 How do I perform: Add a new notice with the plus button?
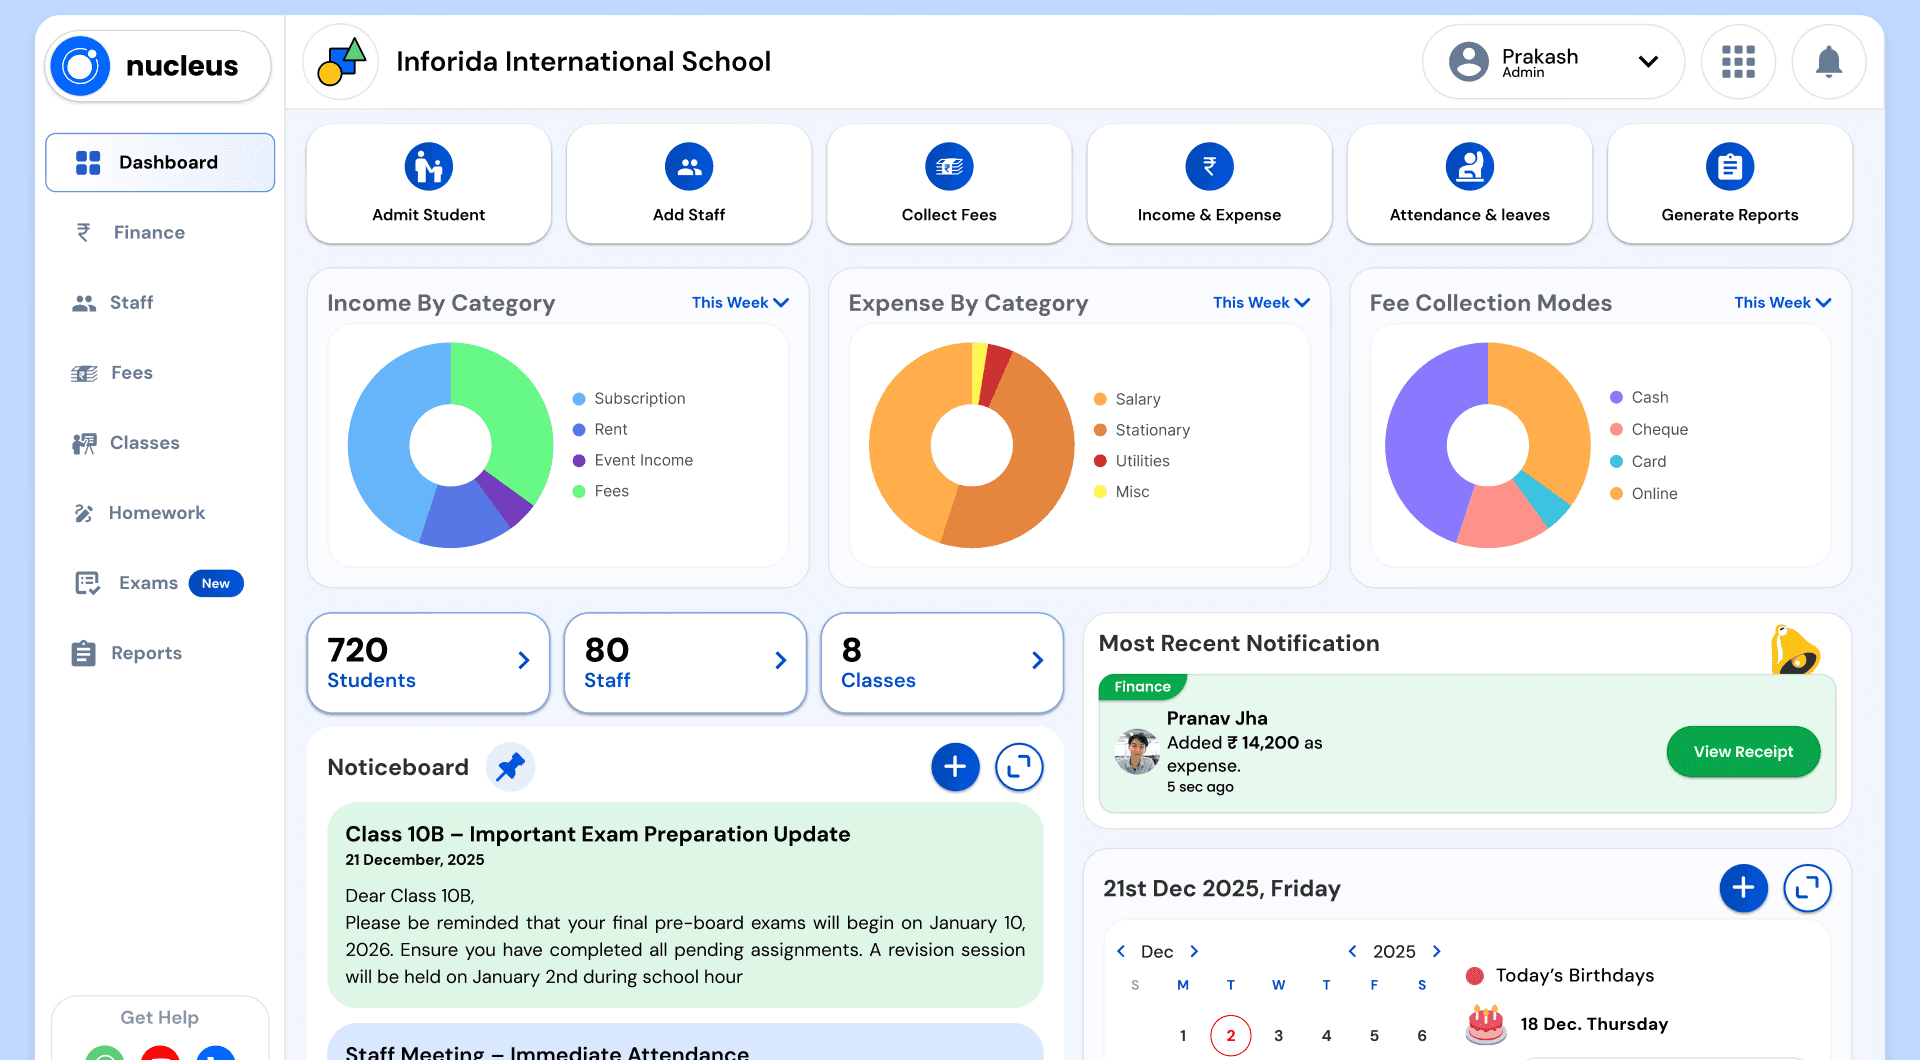click(x=955, y=767)
